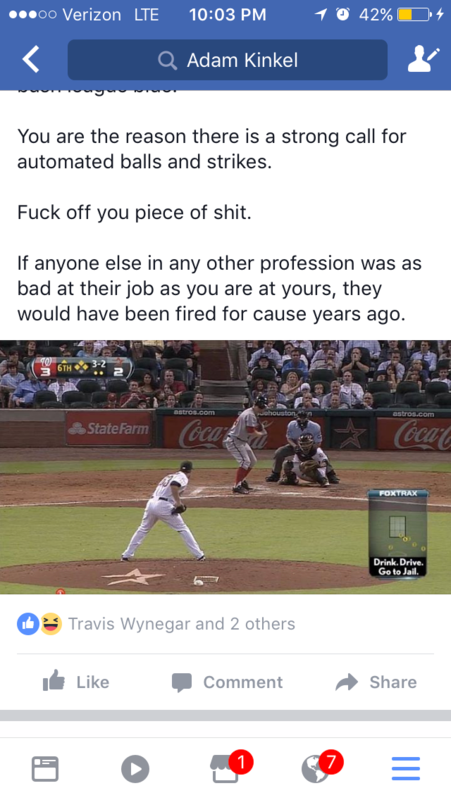This screenshot has width=451, height=800.
Task: Open the News Feed tab icon
Action: (45, 769)
